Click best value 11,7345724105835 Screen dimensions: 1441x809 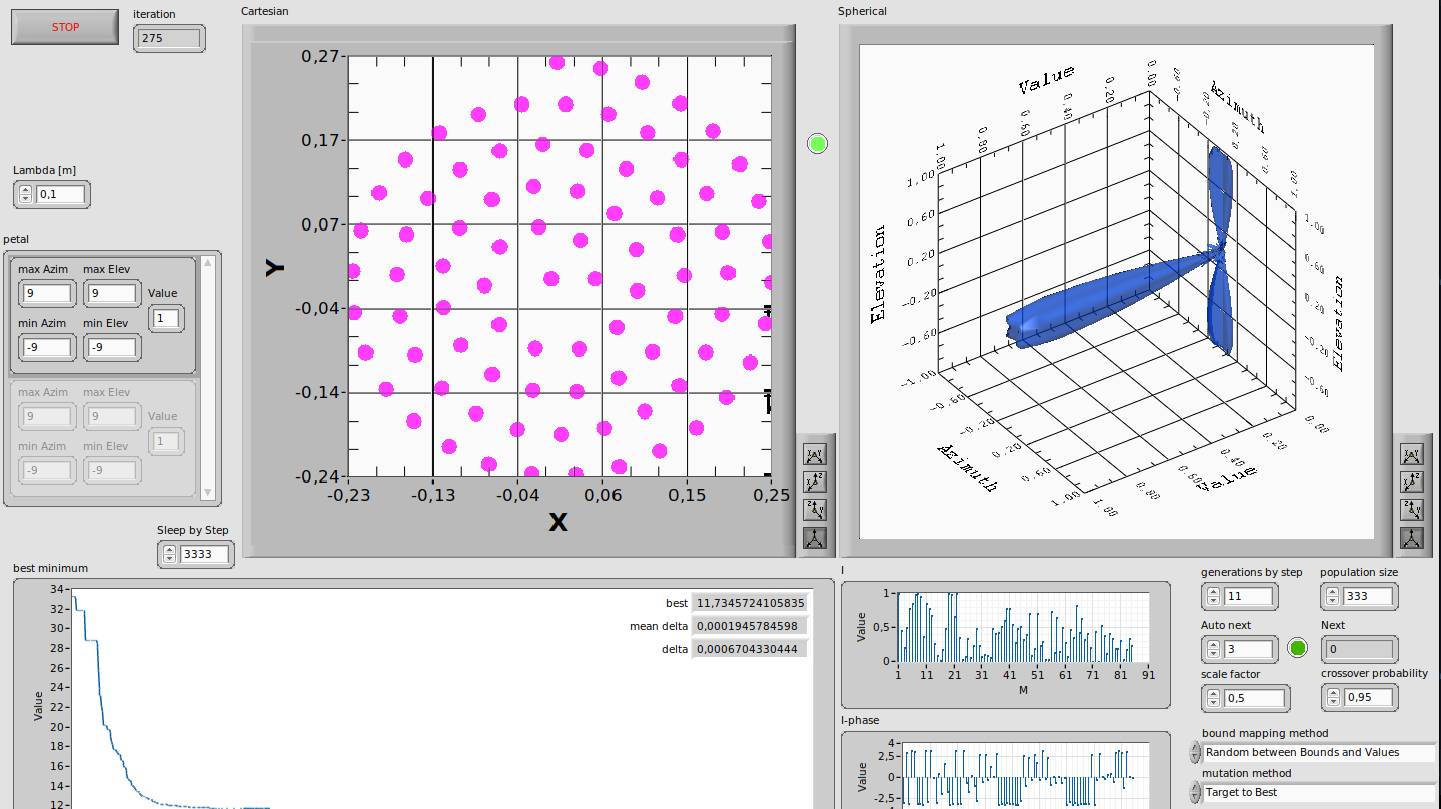click(750, 603)
